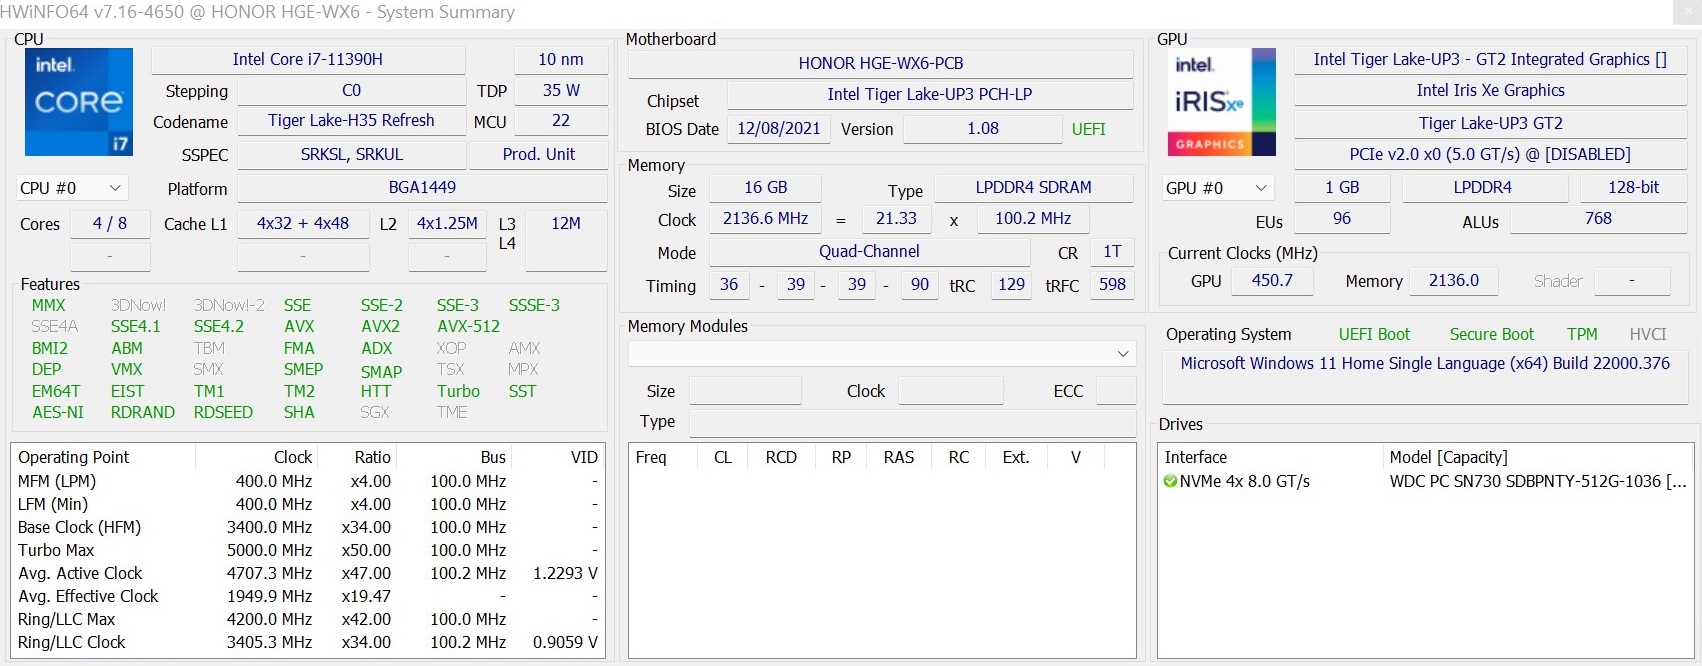Open the CPU #0 selector dropdown
1702x666 pixels.
[70, 188]
